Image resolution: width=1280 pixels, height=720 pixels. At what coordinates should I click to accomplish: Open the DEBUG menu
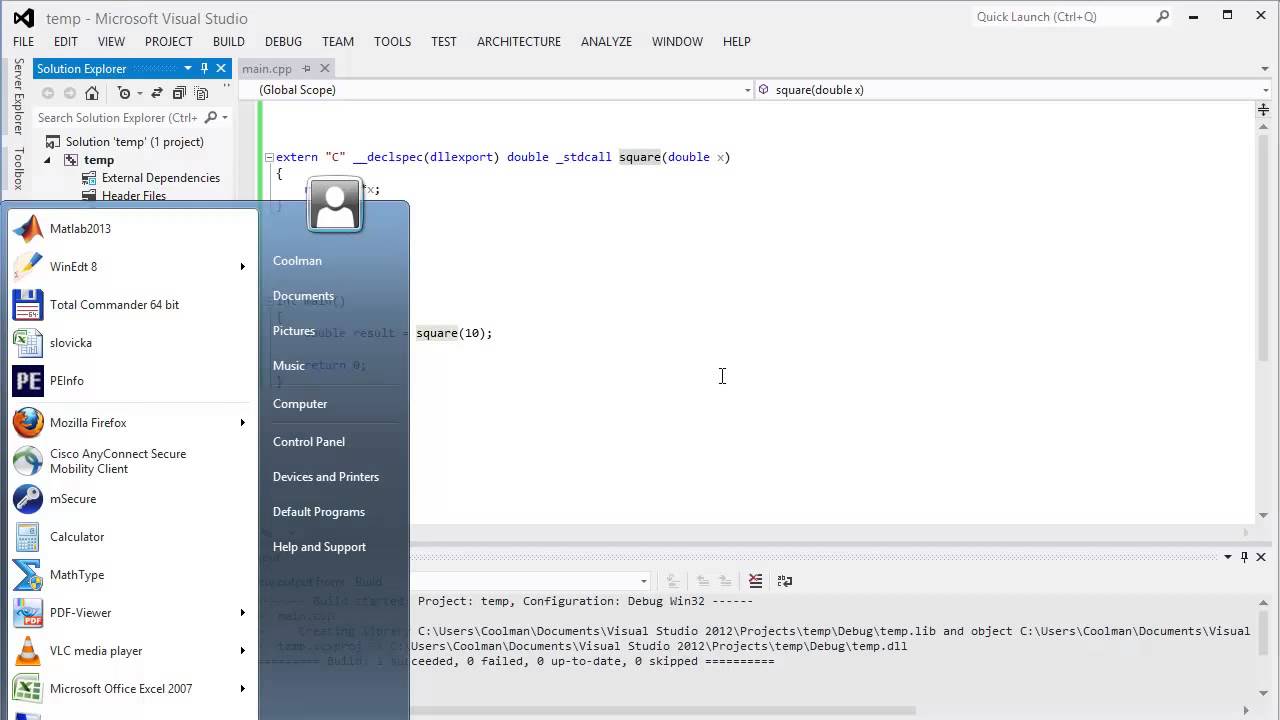[284, 42]
